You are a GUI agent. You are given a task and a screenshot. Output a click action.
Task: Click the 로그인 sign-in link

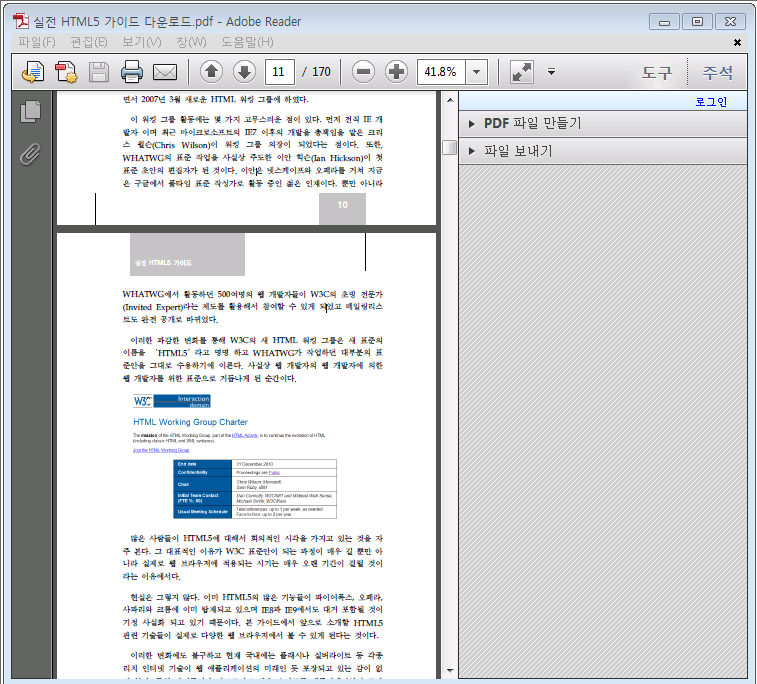tap(711, 102)
